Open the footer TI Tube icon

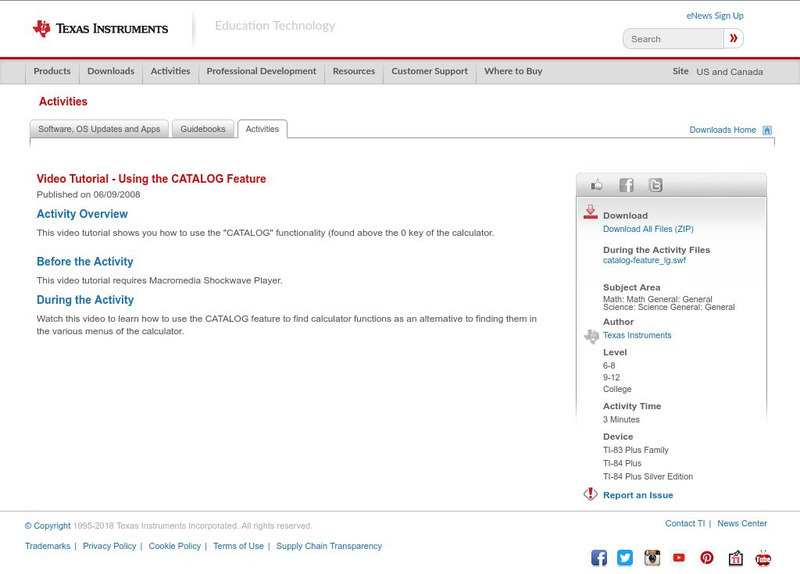[x=763, y=558]
